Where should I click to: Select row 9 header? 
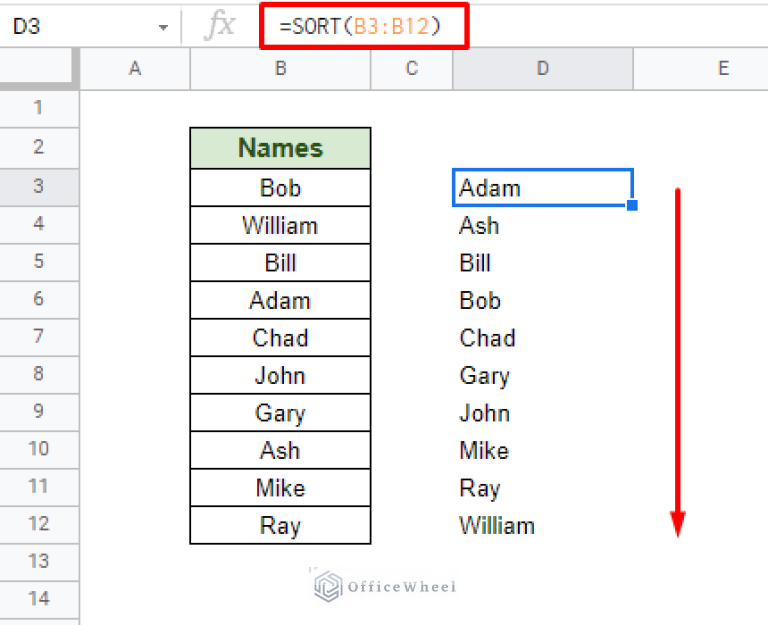[x=39, y=412]
